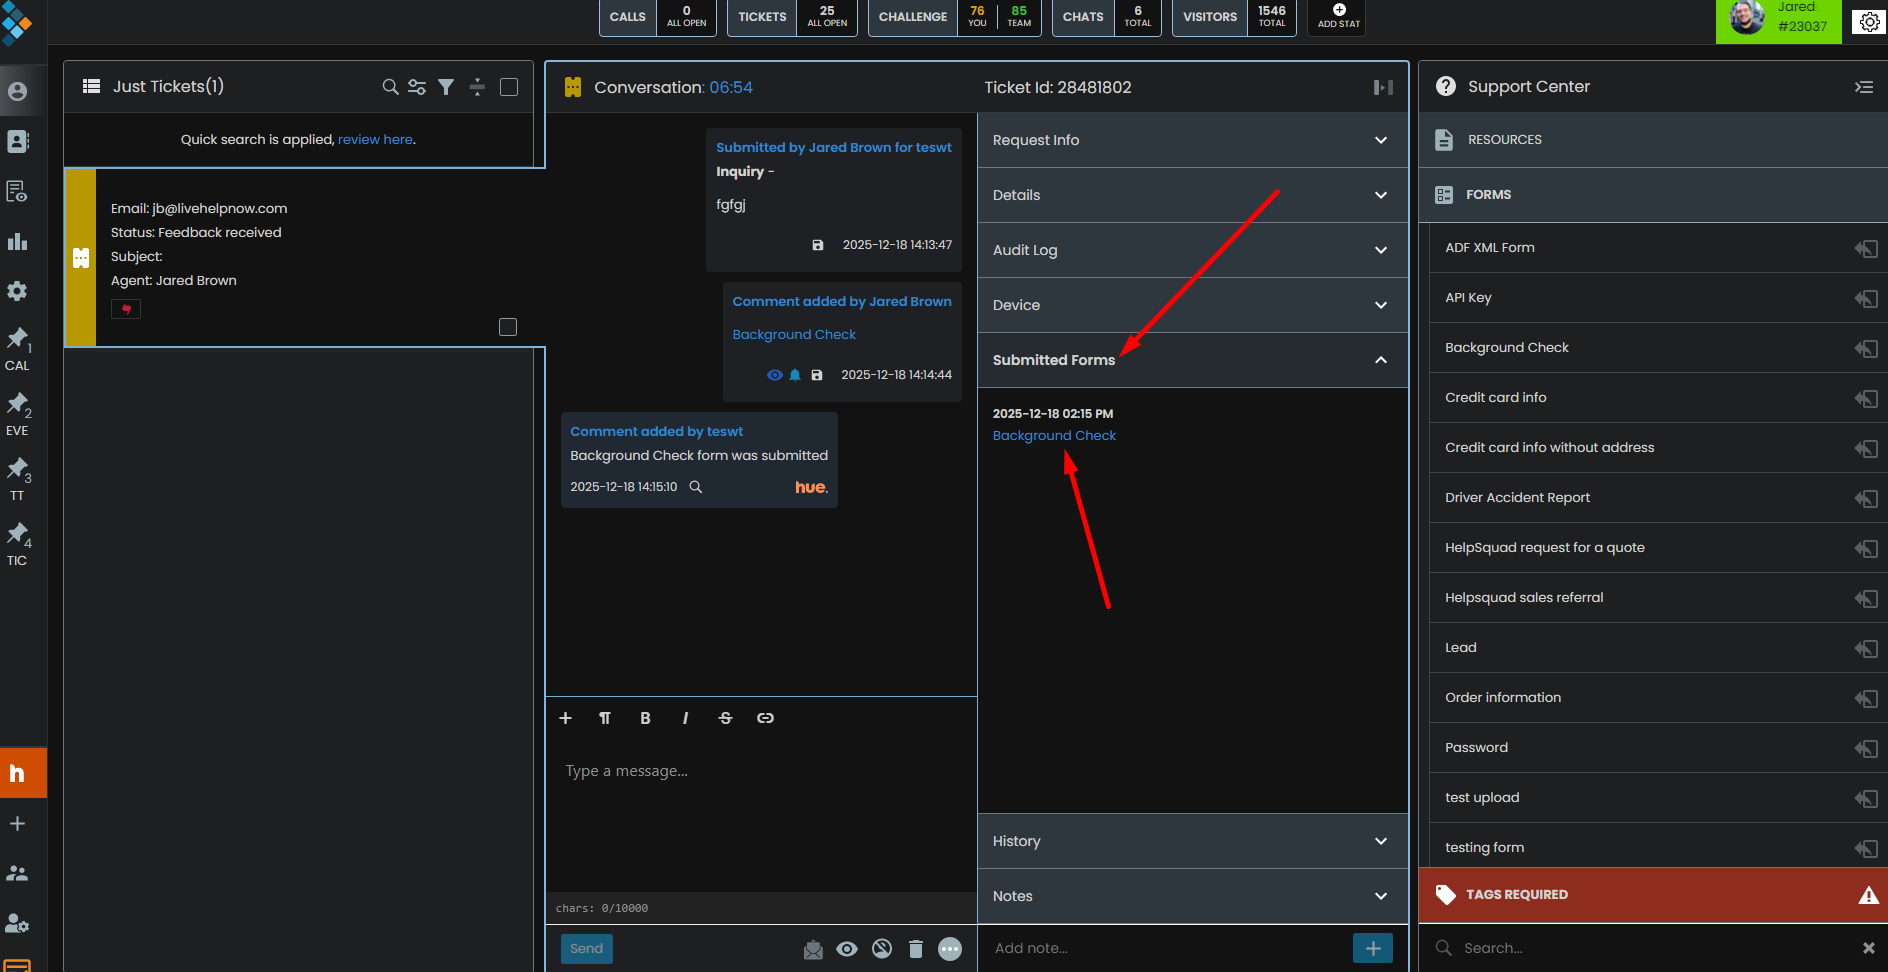Click the Bold formatting icon
This screenshot has height=972, width=1888.
tap(645, 718)
